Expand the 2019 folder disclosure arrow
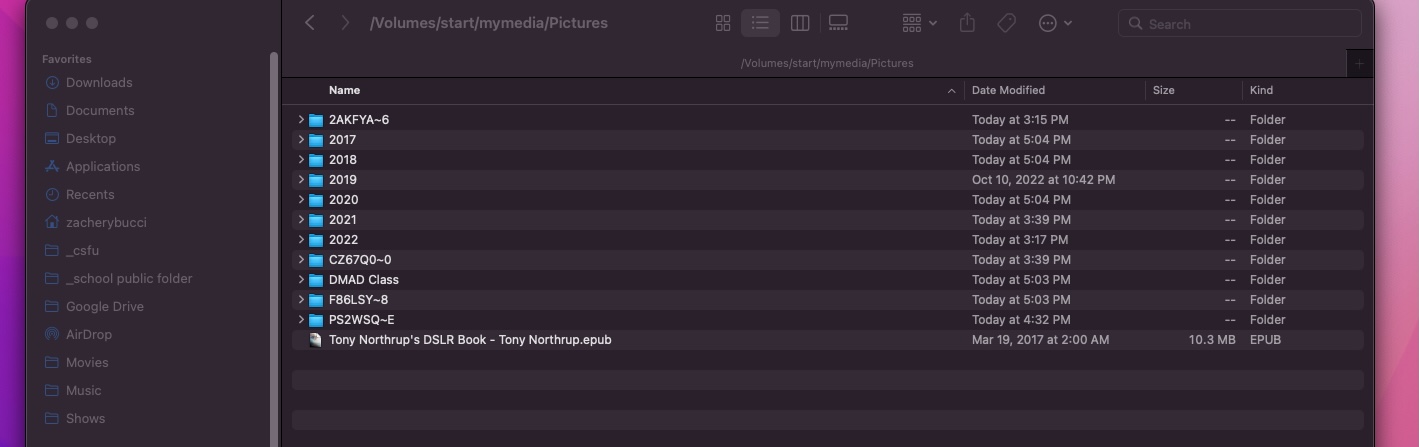Viewport: 1419px width, 447px height. pos(300,180)
